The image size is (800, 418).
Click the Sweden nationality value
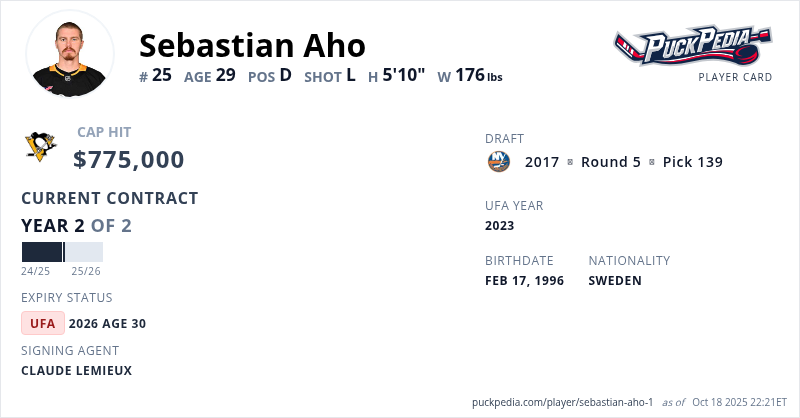pyautogui.click(x=615, y=281)
